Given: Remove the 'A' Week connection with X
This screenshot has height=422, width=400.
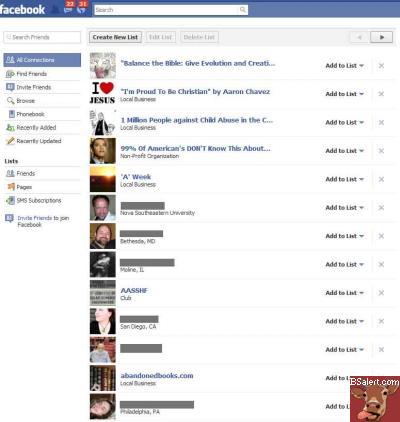Looking at the screenshot, I should pyautogui.click(x=381, y=179).
